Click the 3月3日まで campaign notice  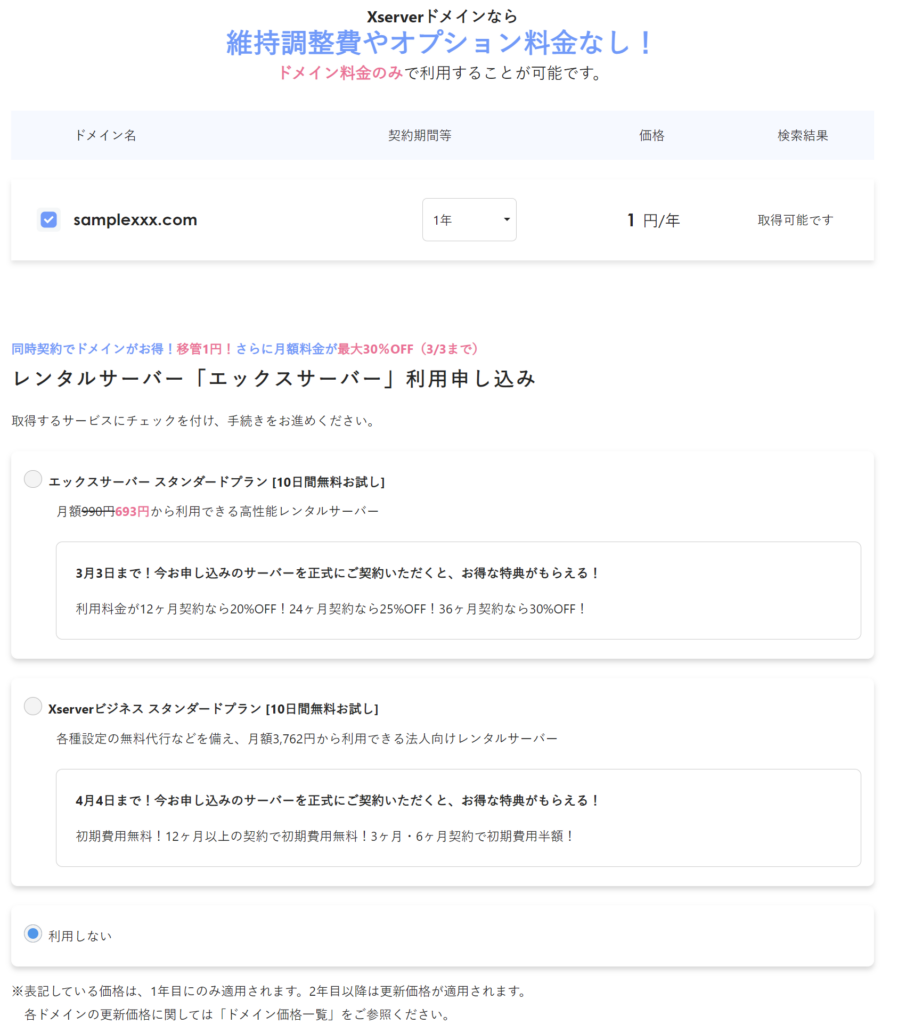click(338, 573)
